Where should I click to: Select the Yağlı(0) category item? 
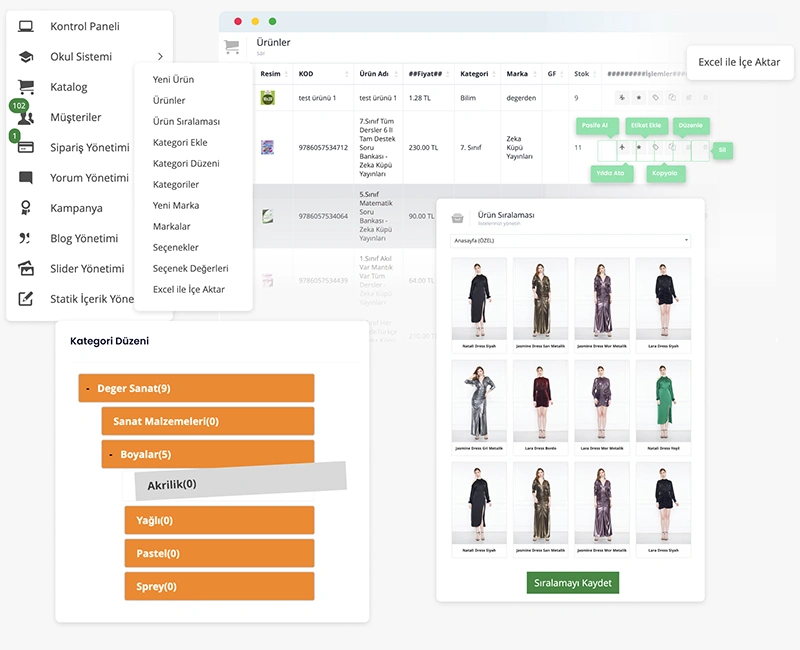(219, 520)
